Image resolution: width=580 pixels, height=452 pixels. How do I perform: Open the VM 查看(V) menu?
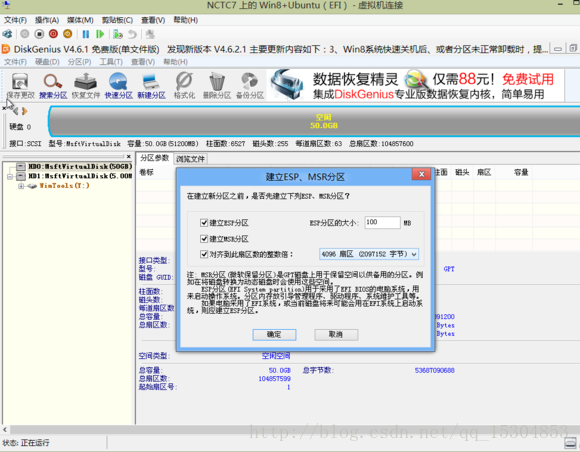coord(153,20)
